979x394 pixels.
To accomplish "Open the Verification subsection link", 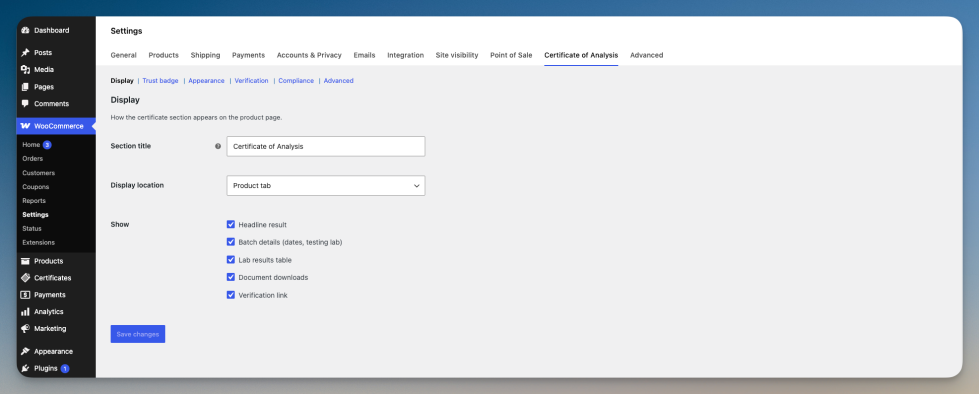I will pyautogui.click(x=252, y=81).
